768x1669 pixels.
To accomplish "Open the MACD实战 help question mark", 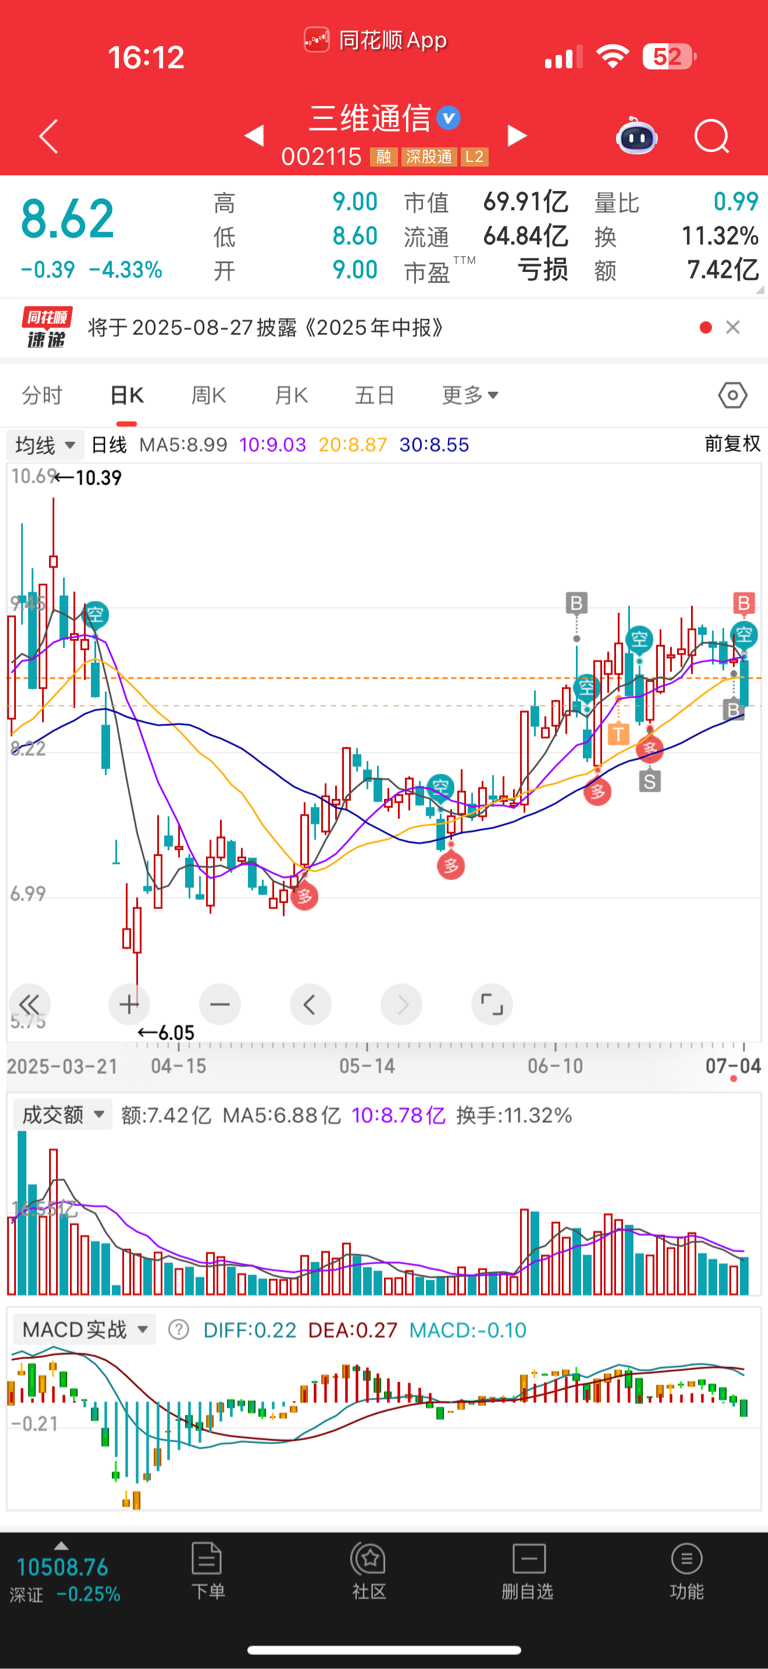I will (x=179, y=1330).
